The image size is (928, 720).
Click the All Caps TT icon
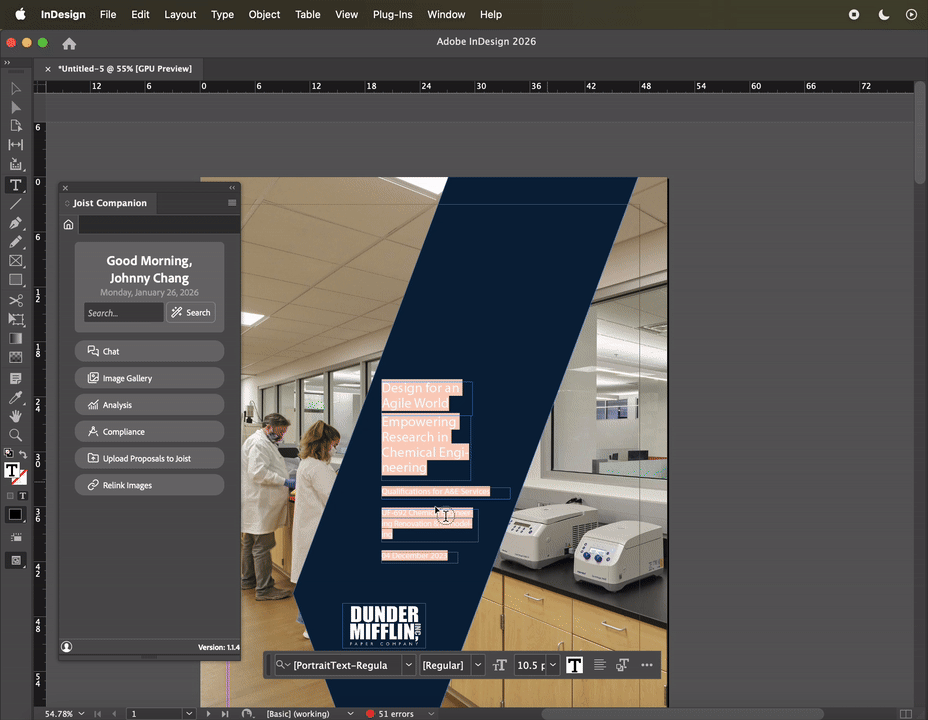pyautogui.click(x=500, y=665)
